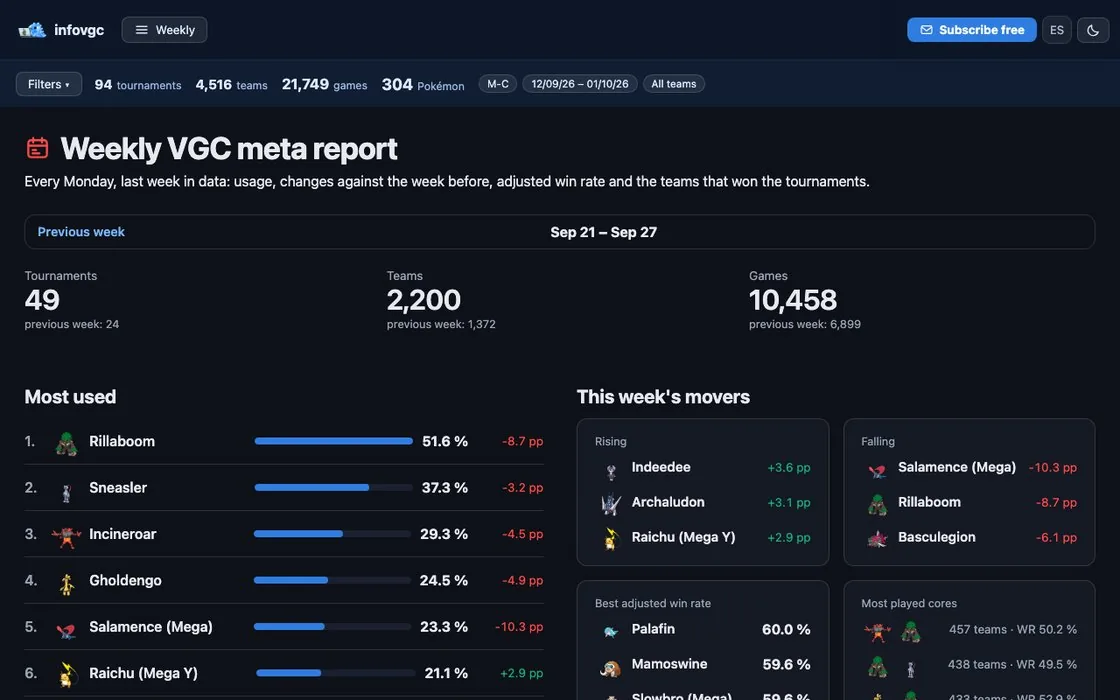Click Raichu (Mega Y) sprite in Rising card

pyautogui.click(x=611, y=539)
